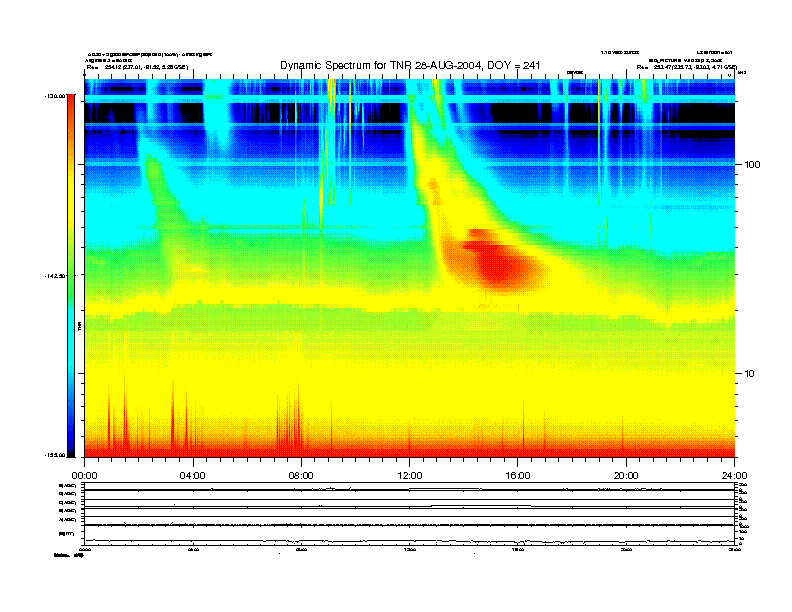The width and height of the screenshot is (792, 612).
Task: Click the 20:00 label on the time axis
Action: tap(626, 476)
